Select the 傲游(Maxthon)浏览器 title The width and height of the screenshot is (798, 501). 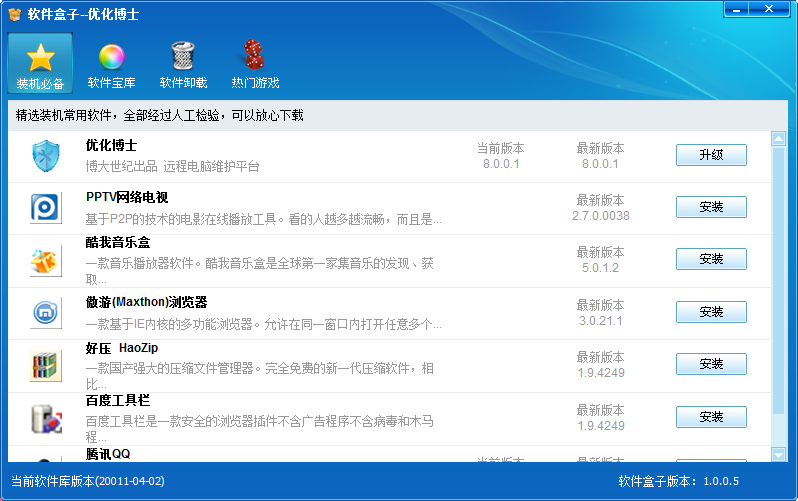[147, 302]
